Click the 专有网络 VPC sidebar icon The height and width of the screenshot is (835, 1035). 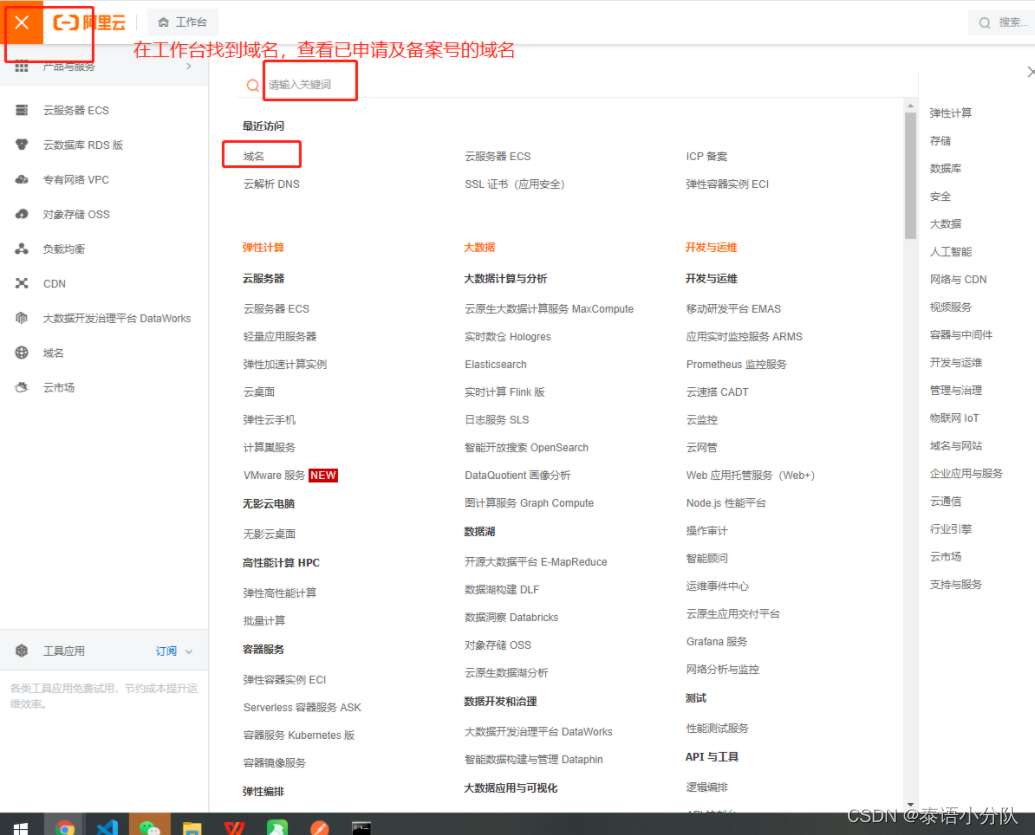point(22,180)
